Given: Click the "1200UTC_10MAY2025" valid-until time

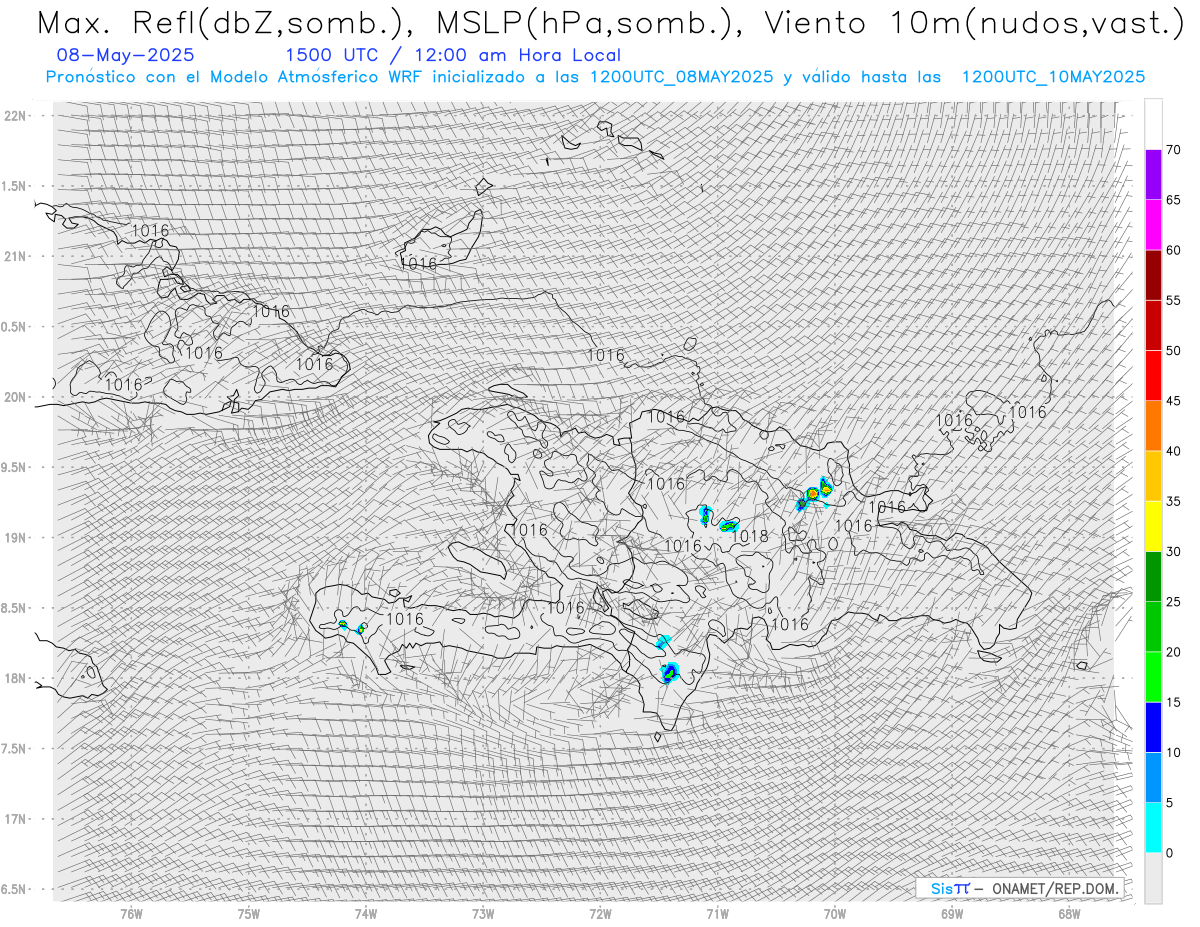Looking at the screenshot, I should click(x=1053, y=77).
